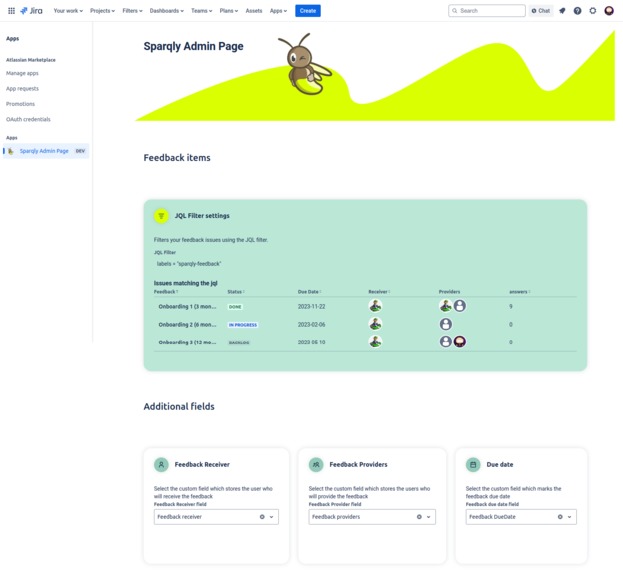Sort table by Due Date column

(x=310, y=292)
